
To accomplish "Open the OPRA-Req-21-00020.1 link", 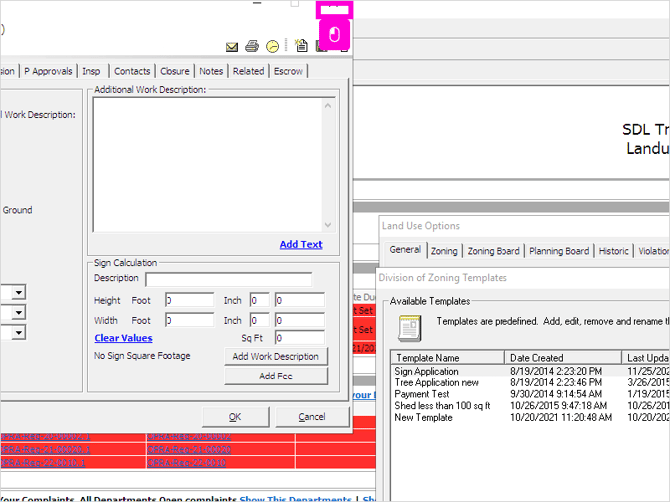I will pyautogui.click(x=43, y=449).
